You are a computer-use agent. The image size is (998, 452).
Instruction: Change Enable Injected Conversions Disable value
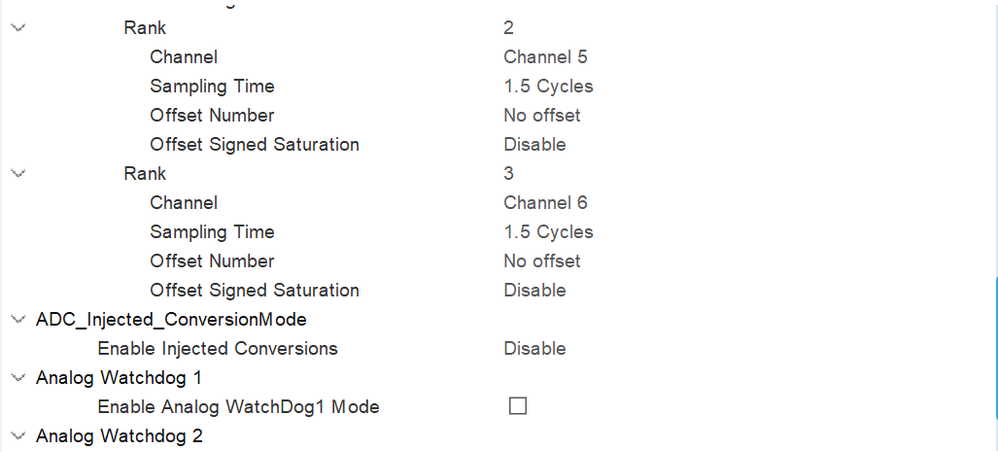[x=535, y=348]
